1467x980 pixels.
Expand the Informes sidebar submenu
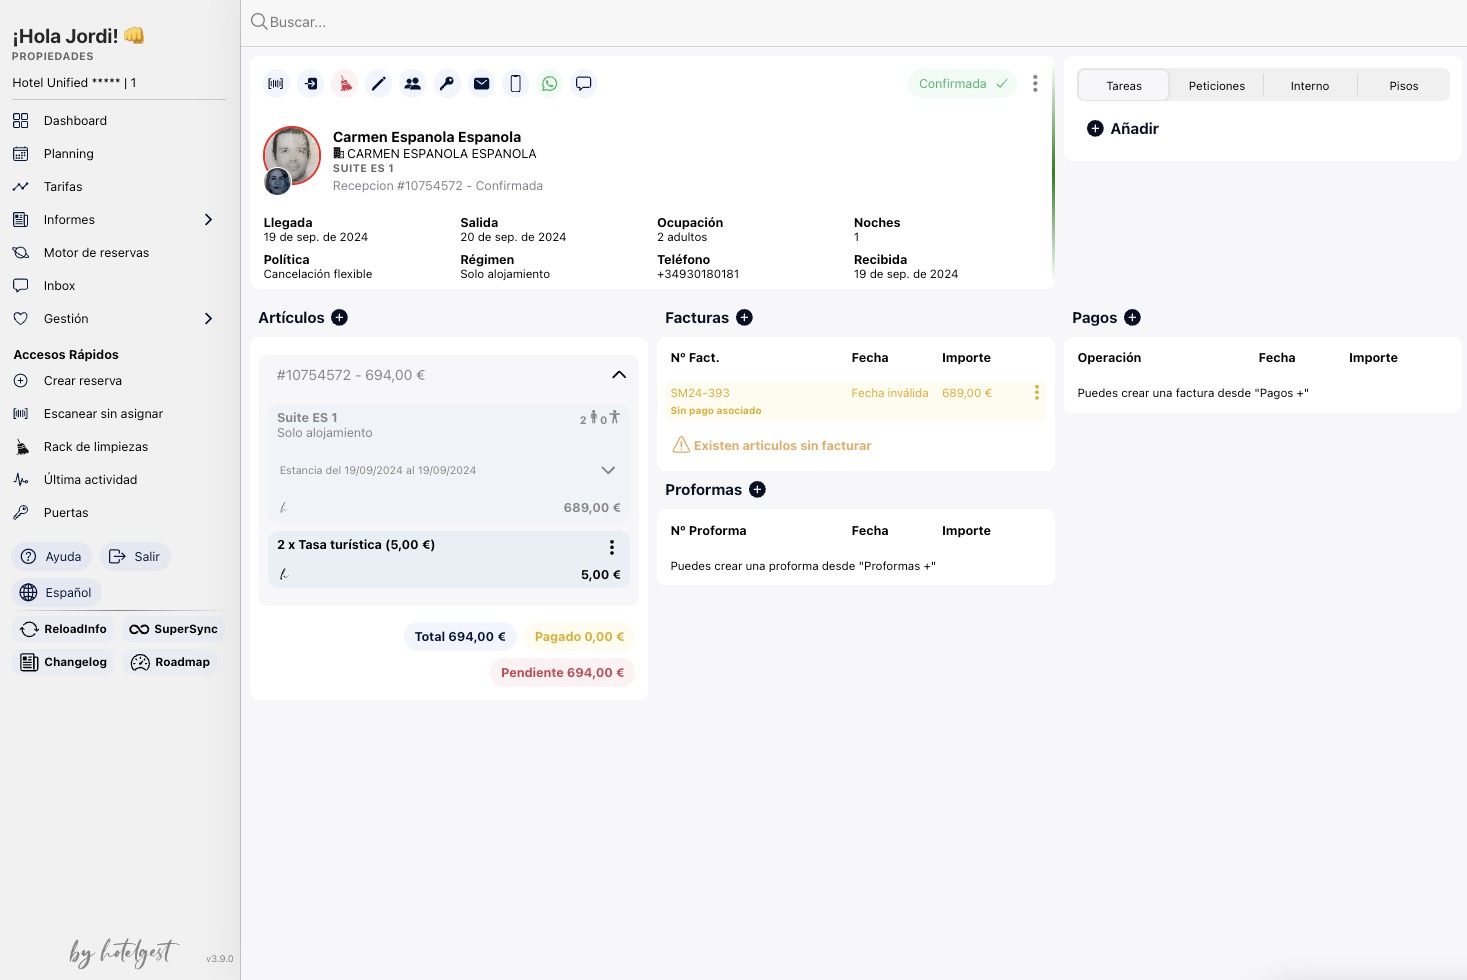(x=208, y=220)
